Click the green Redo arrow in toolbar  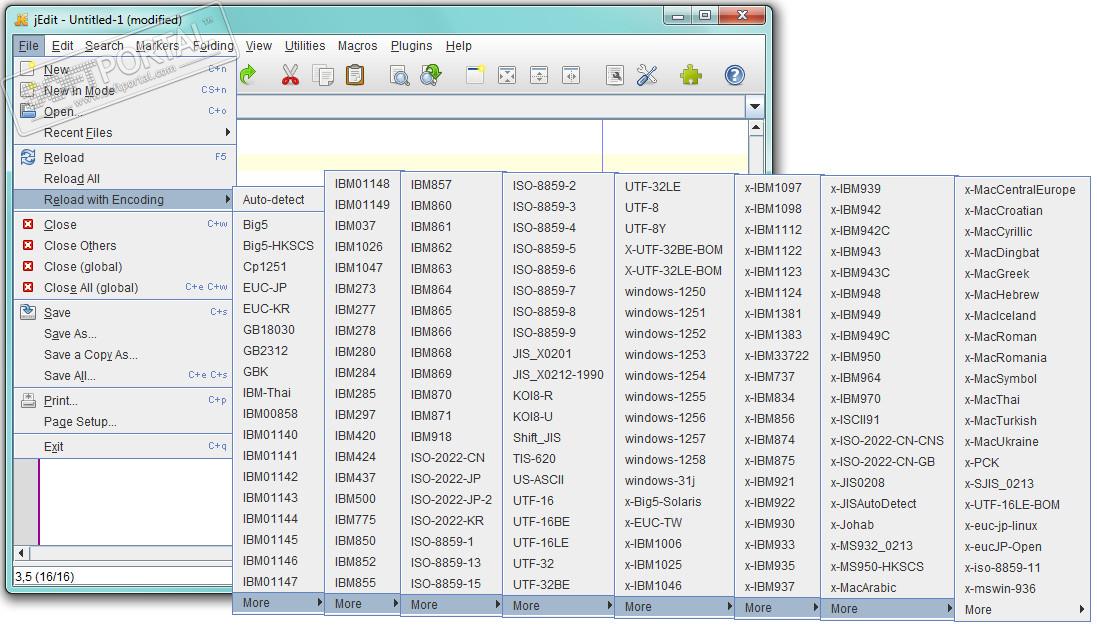coord(248,75)
